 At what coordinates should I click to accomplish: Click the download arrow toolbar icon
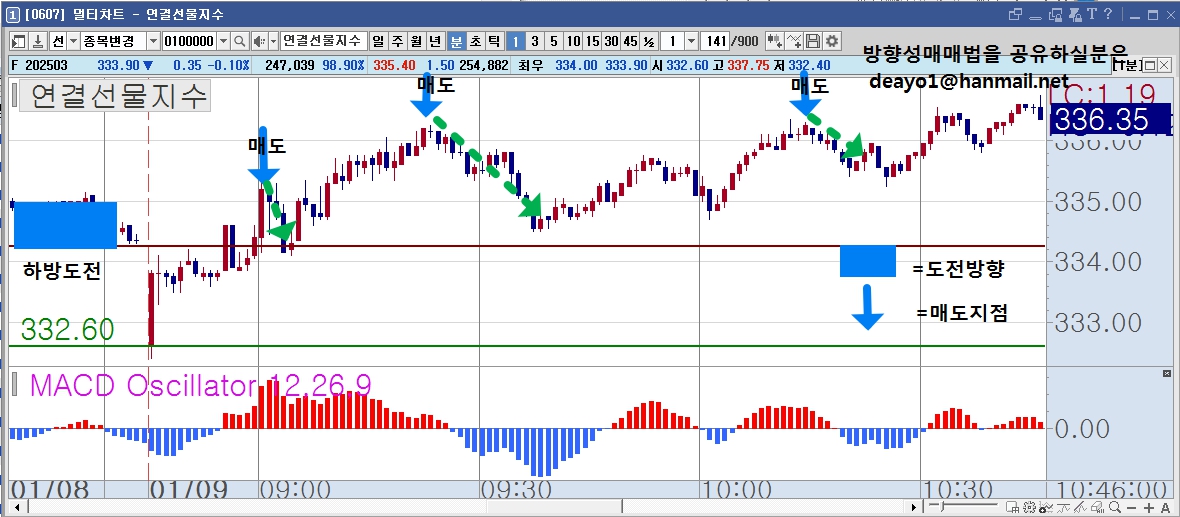pos(37,41)
